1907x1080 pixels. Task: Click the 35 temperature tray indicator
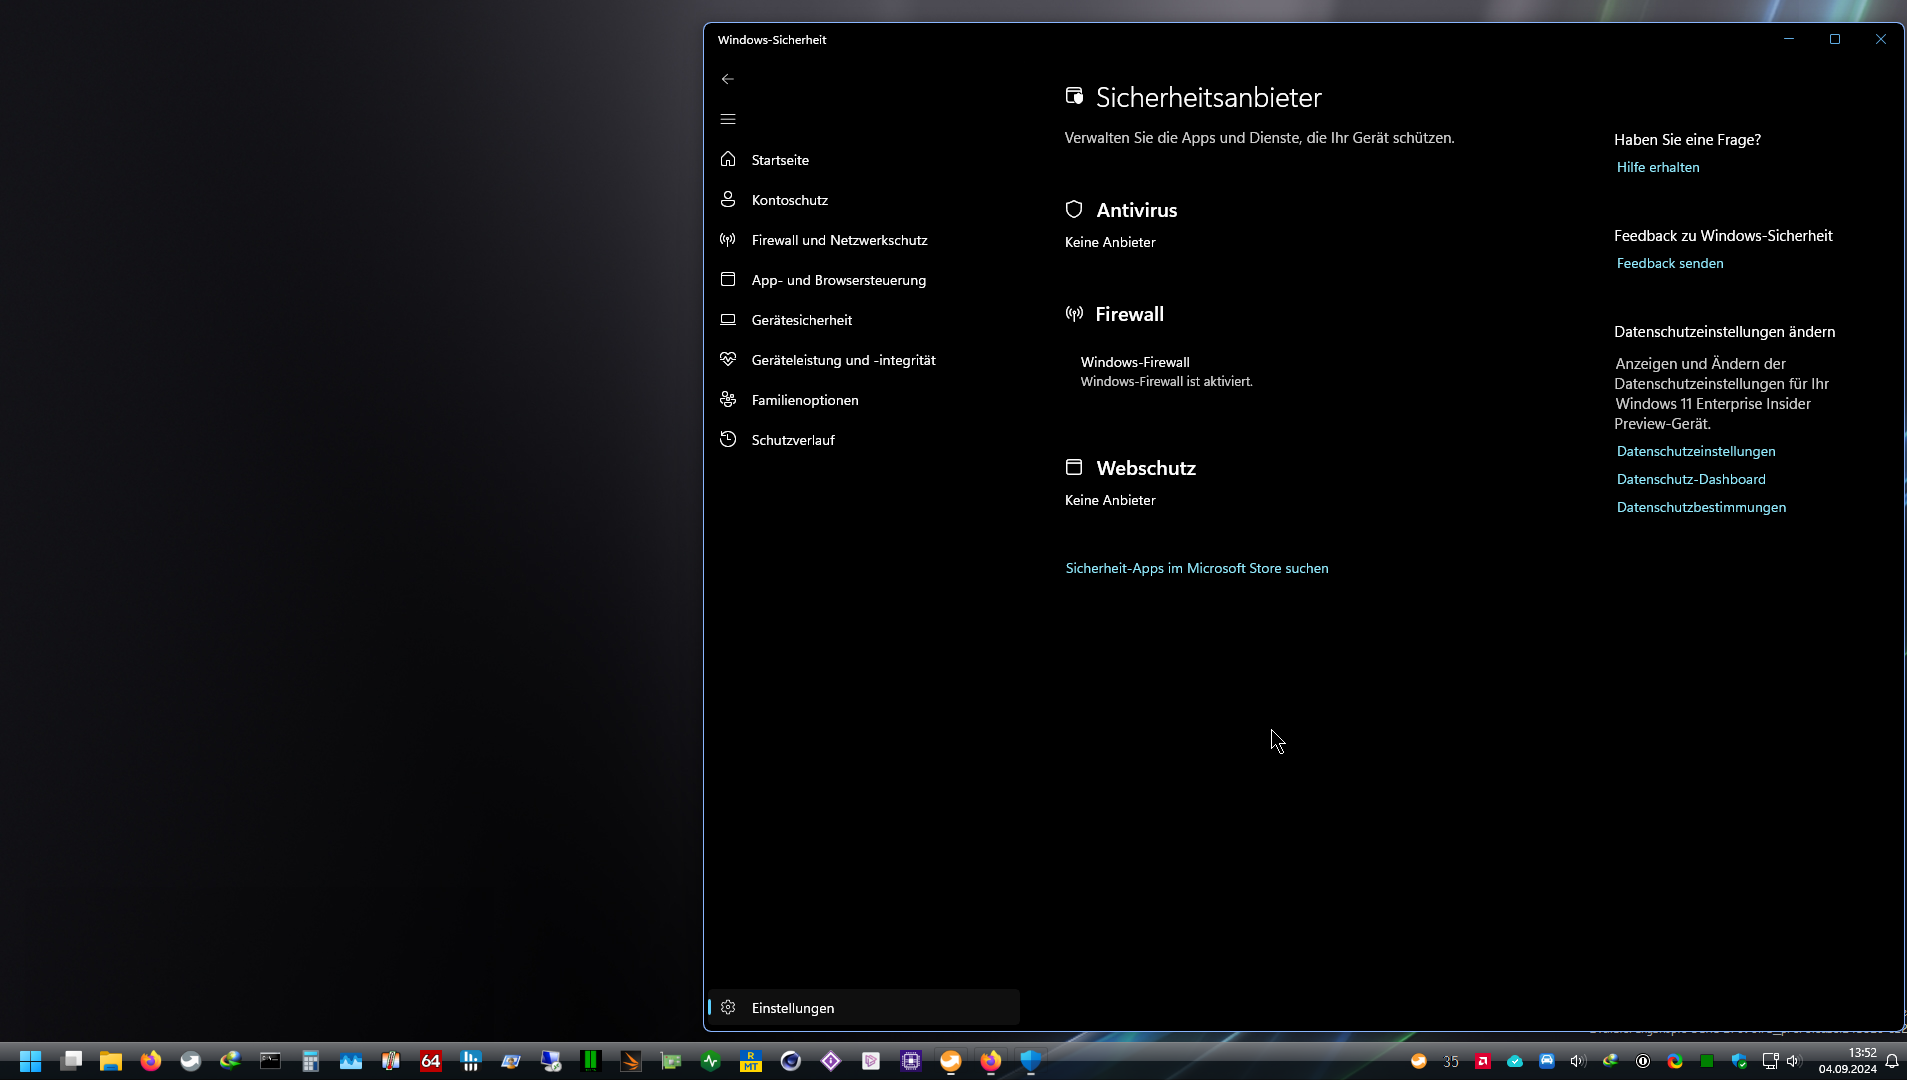coord(1451,1061)
